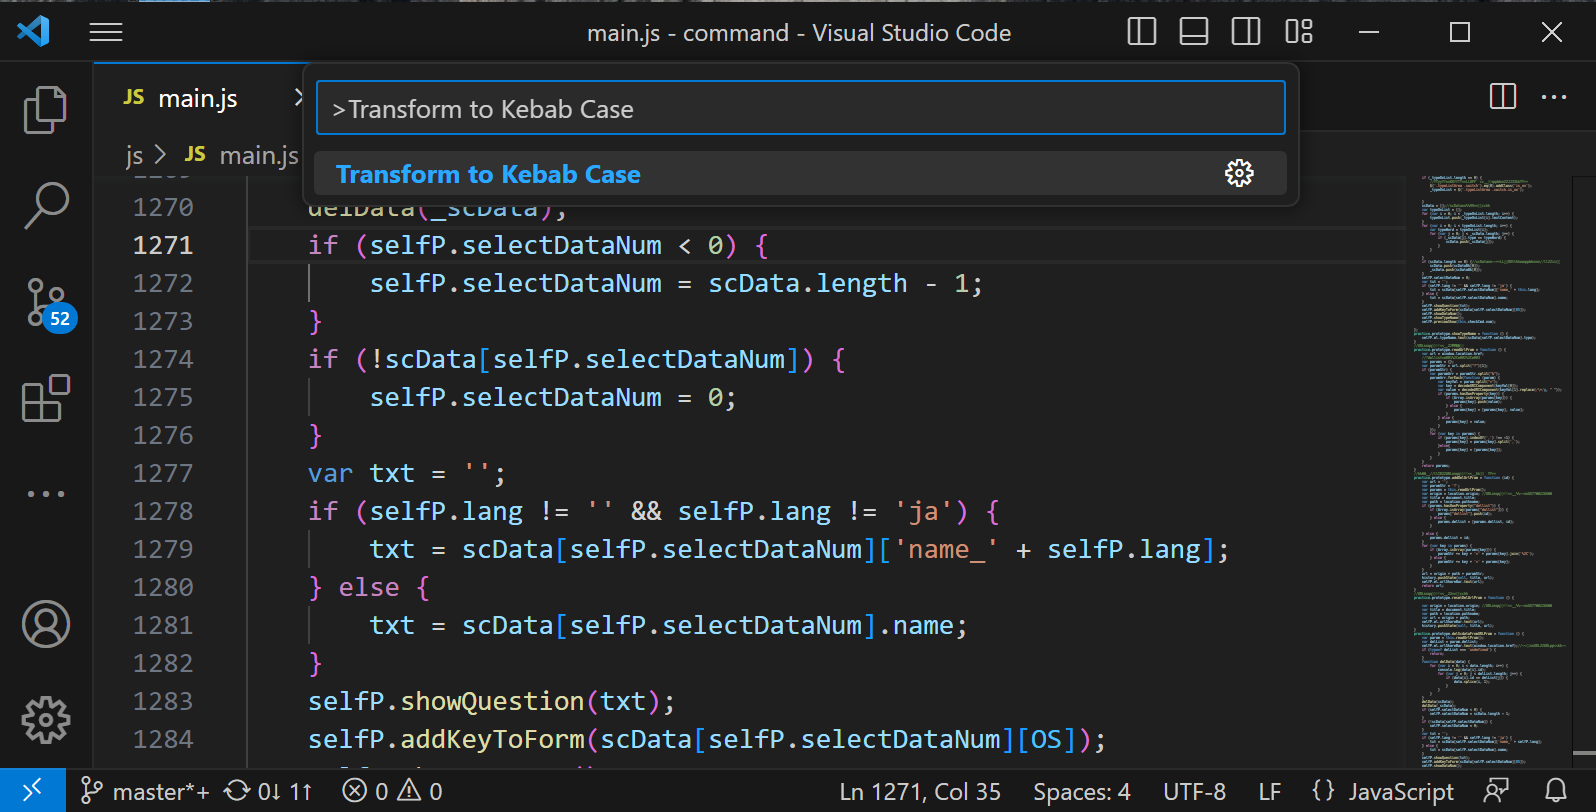Open problems panel errors and warnings

[392, 791]
